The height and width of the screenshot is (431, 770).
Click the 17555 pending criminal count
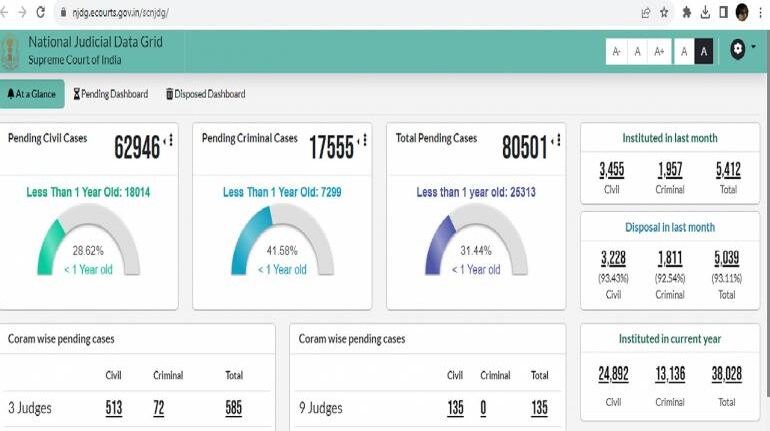(331, 147)
